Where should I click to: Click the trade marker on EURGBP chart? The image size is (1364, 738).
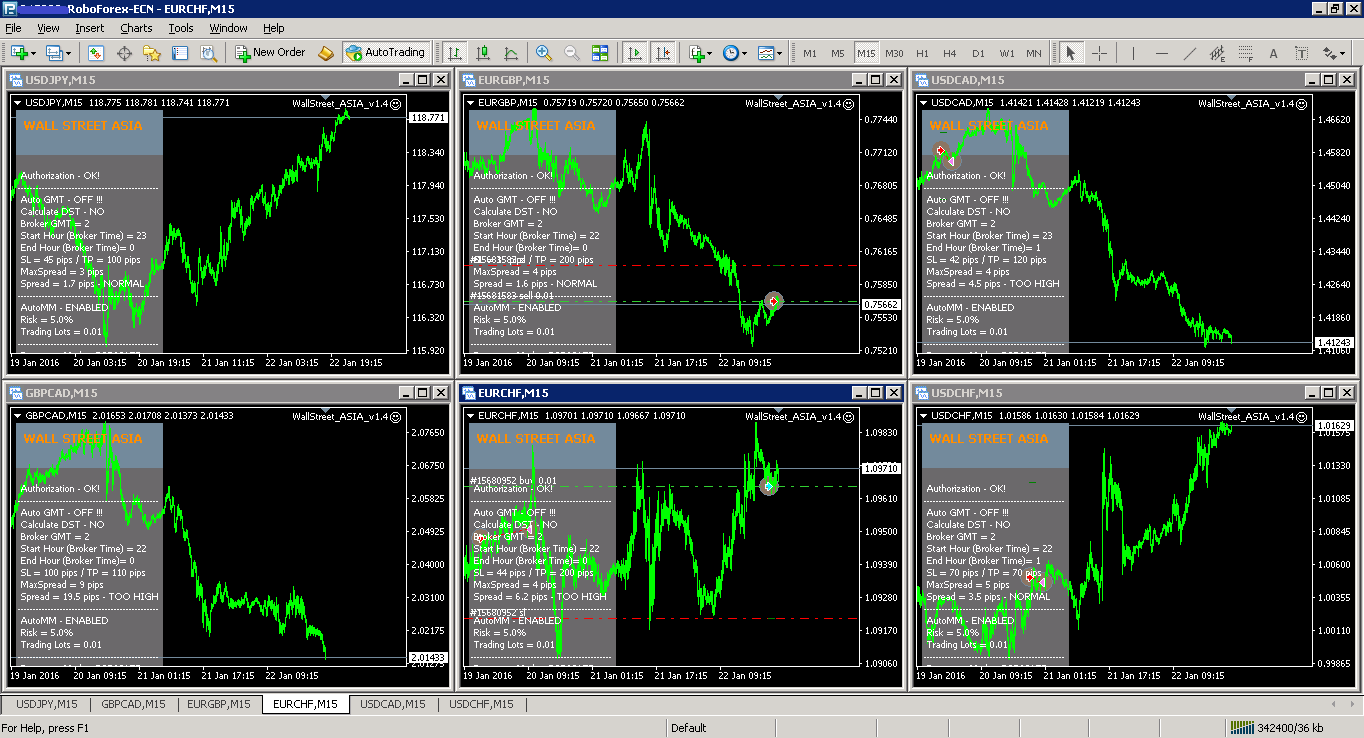pos(773,301)
